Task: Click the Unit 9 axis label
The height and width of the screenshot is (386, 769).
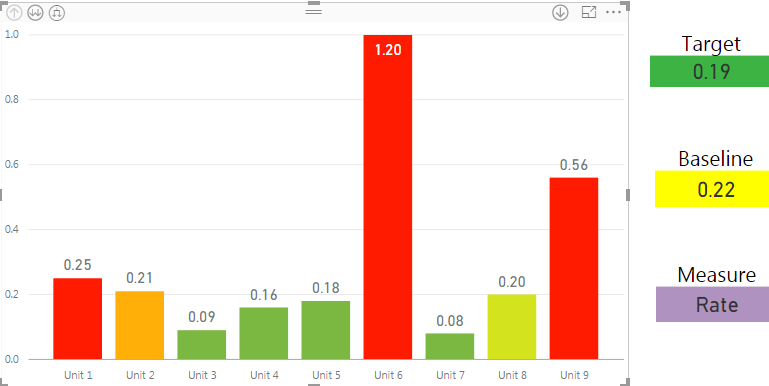Action: tap(574, 375)
